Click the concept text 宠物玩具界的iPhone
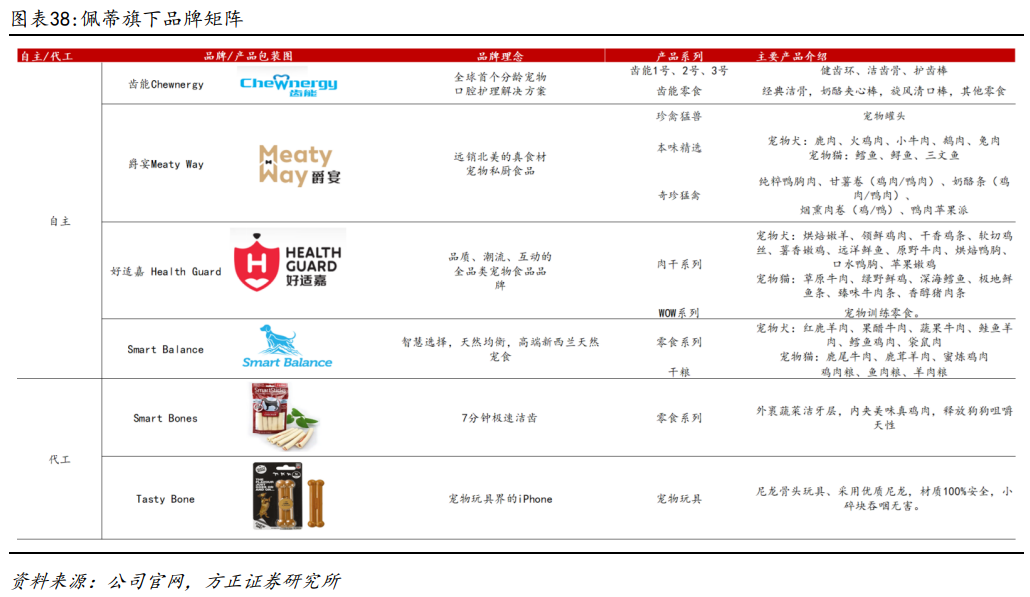The image size is (1030, 597). [x=500, y=499]
